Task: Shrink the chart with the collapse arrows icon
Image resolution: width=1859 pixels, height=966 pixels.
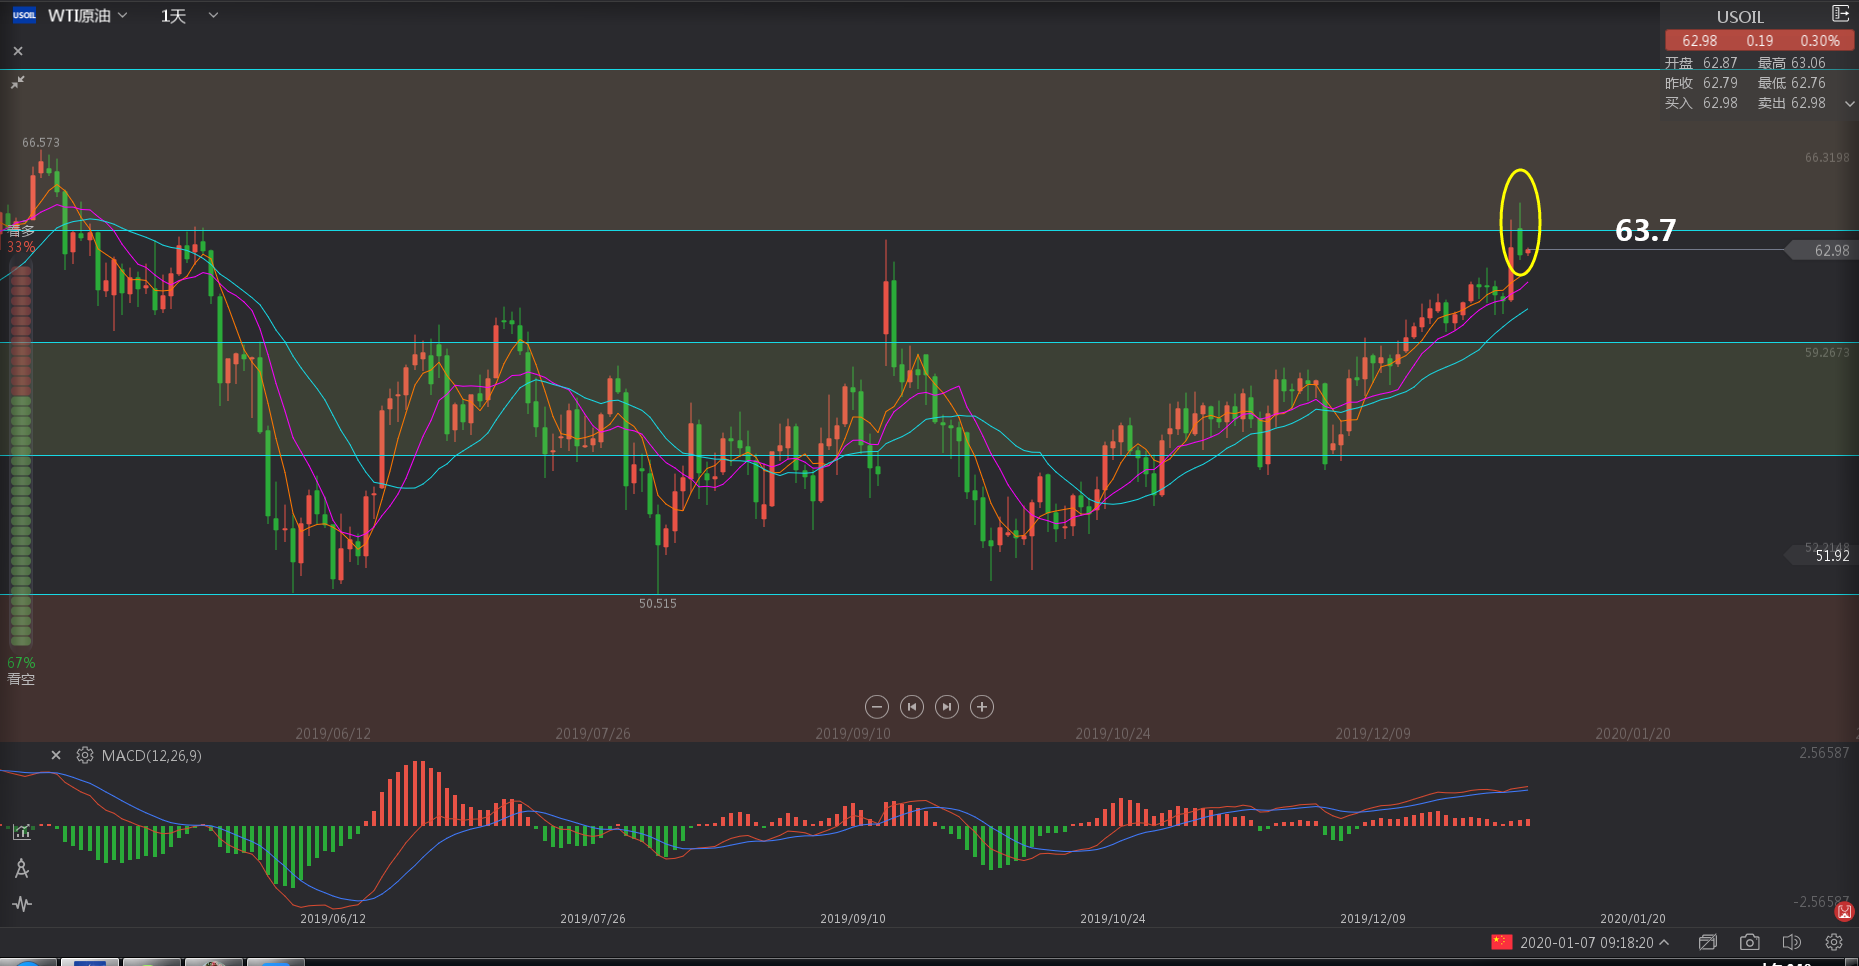Action: point(18,82)
